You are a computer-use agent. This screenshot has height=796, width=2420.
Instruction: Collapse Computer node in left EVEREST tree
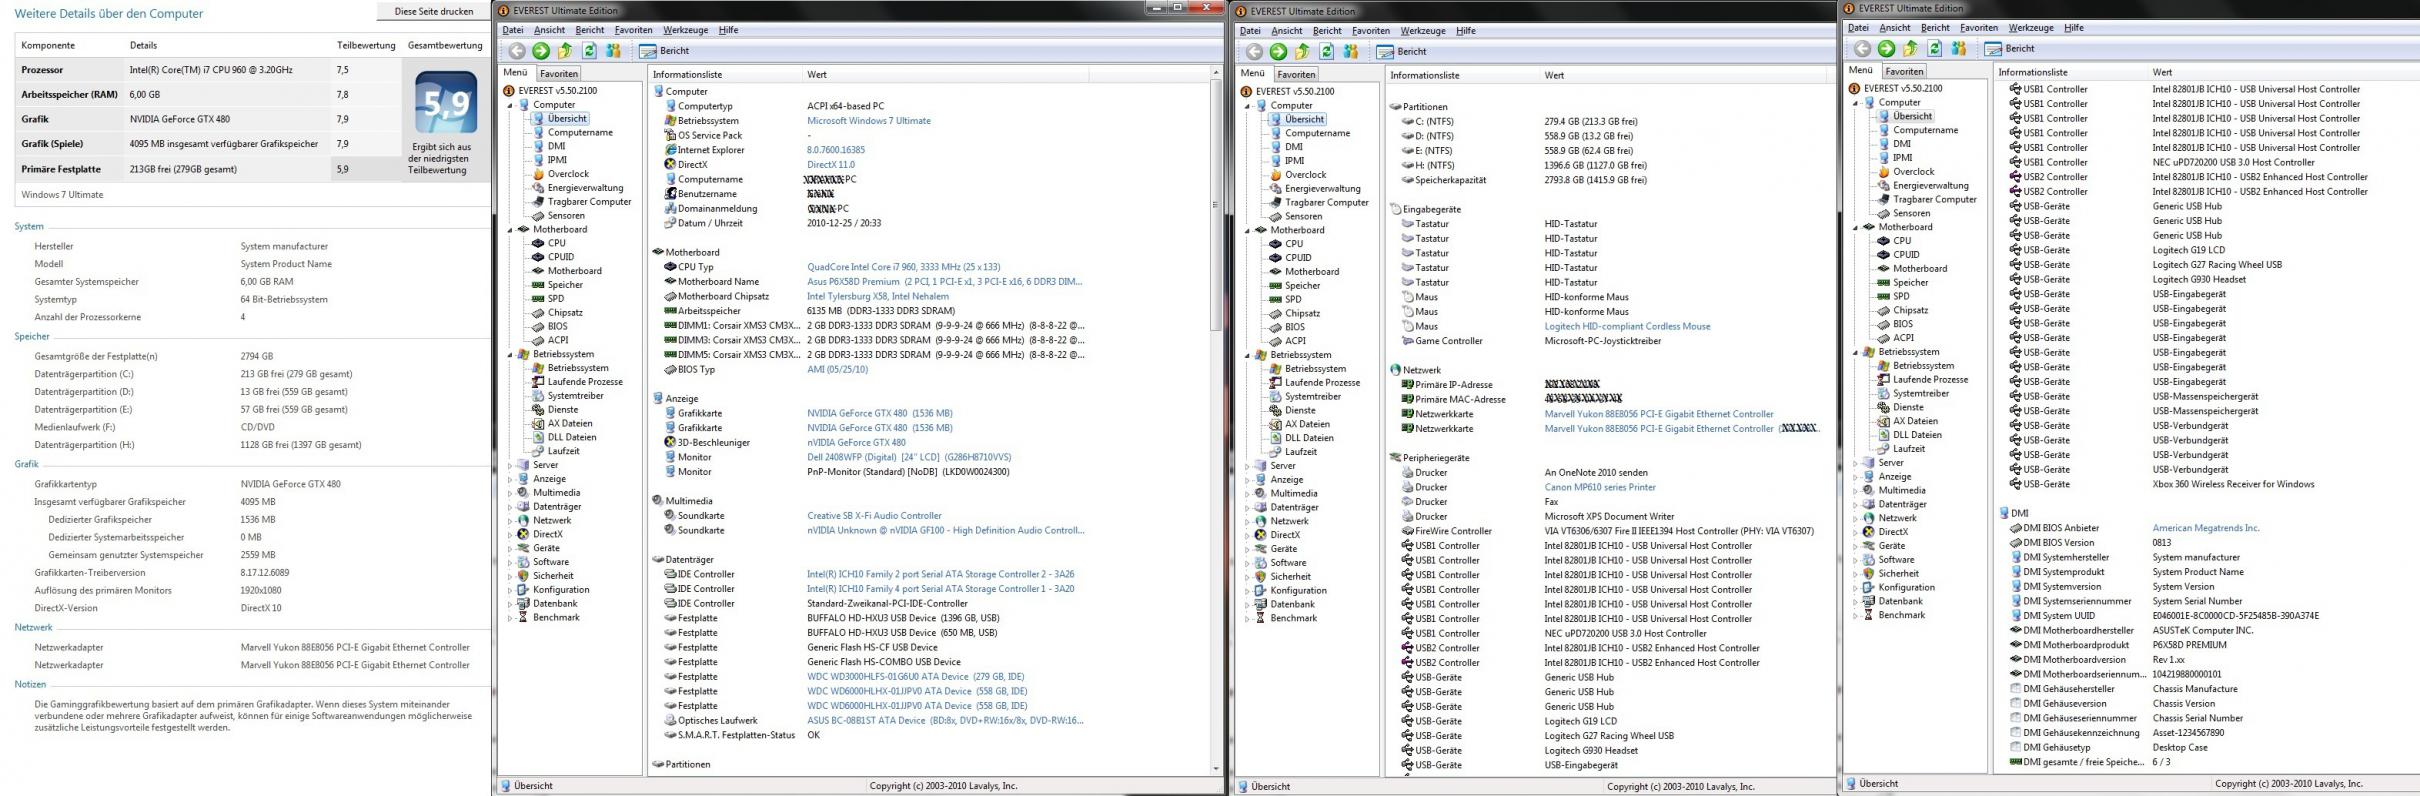tap(510, 105)
